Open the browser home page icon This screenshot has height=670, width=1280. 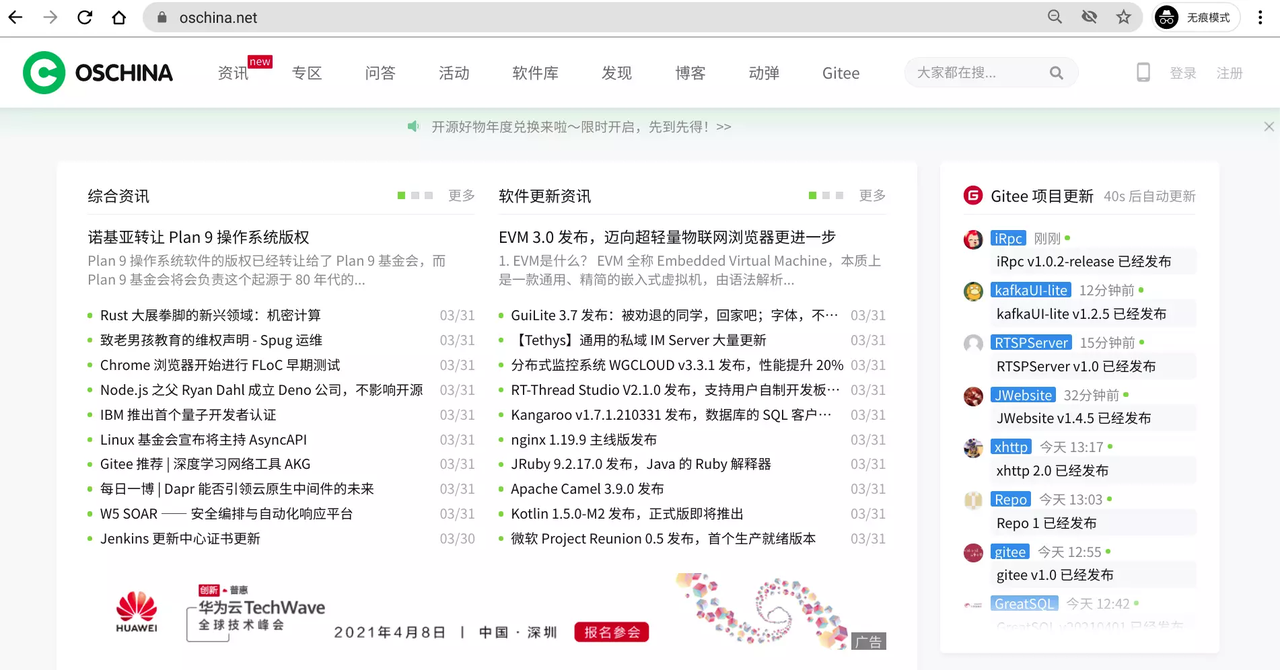(x=119, y=17)
